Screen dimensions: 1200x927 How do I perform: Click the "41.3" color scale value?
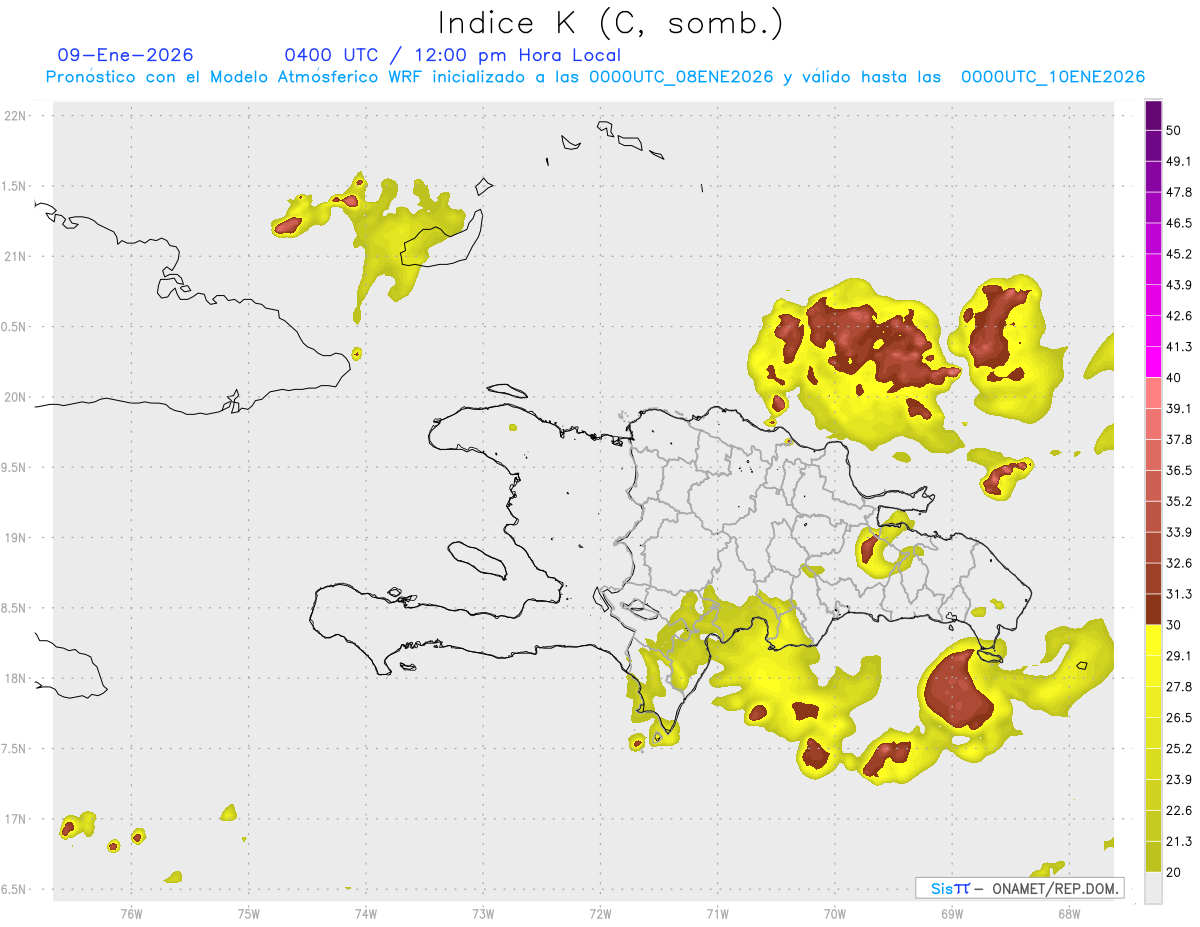[1179, 347]
